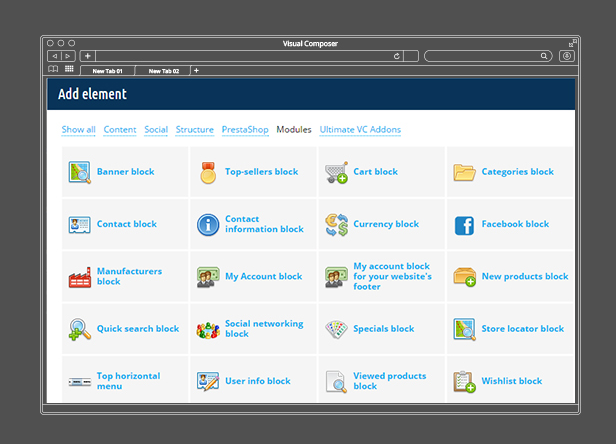The width and height of the screenshot is (616, 444).
Task: Click the Banner block map icon
Action: tap(79, 172)
